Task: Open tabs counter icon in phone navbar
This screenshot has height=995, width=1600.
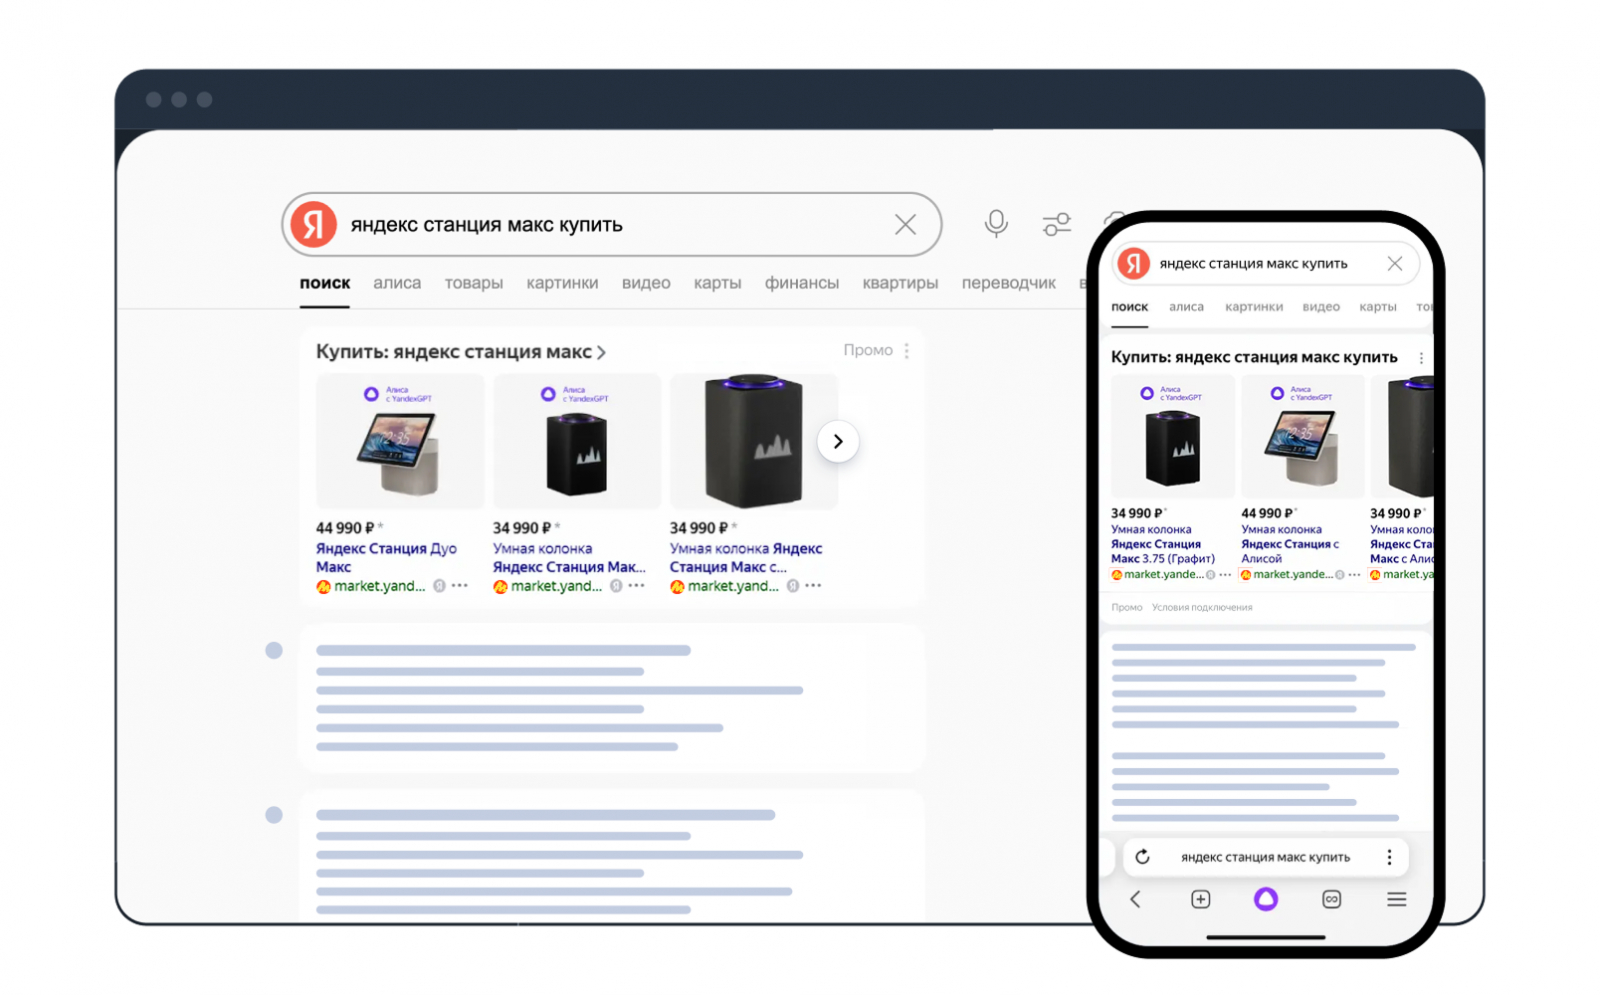Action: [1331, 899]
